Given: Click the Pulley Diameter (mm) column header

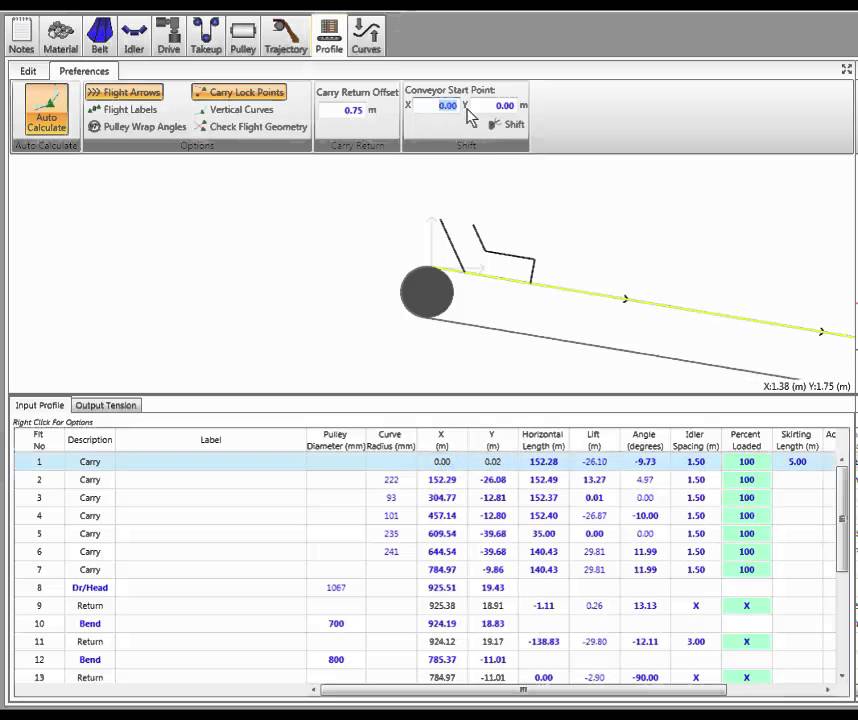Looking at the screenshot, I should (x=336, y=440).
